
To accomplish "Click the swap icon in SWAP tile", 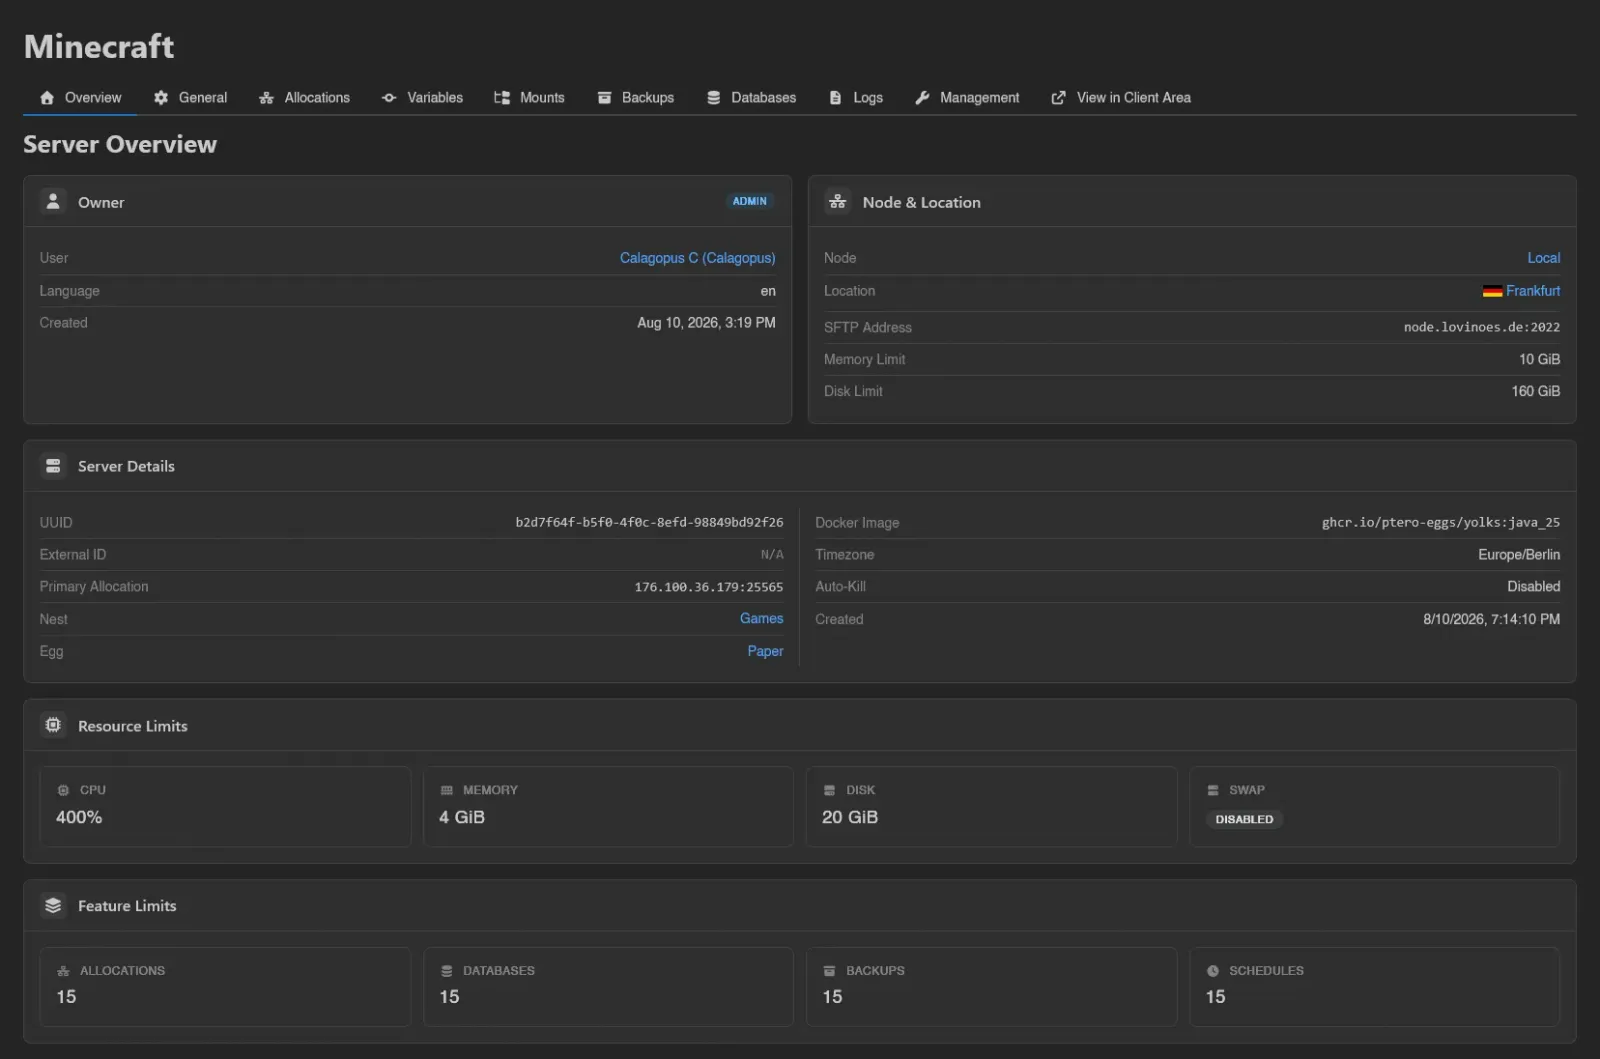I will [1212, 790].
